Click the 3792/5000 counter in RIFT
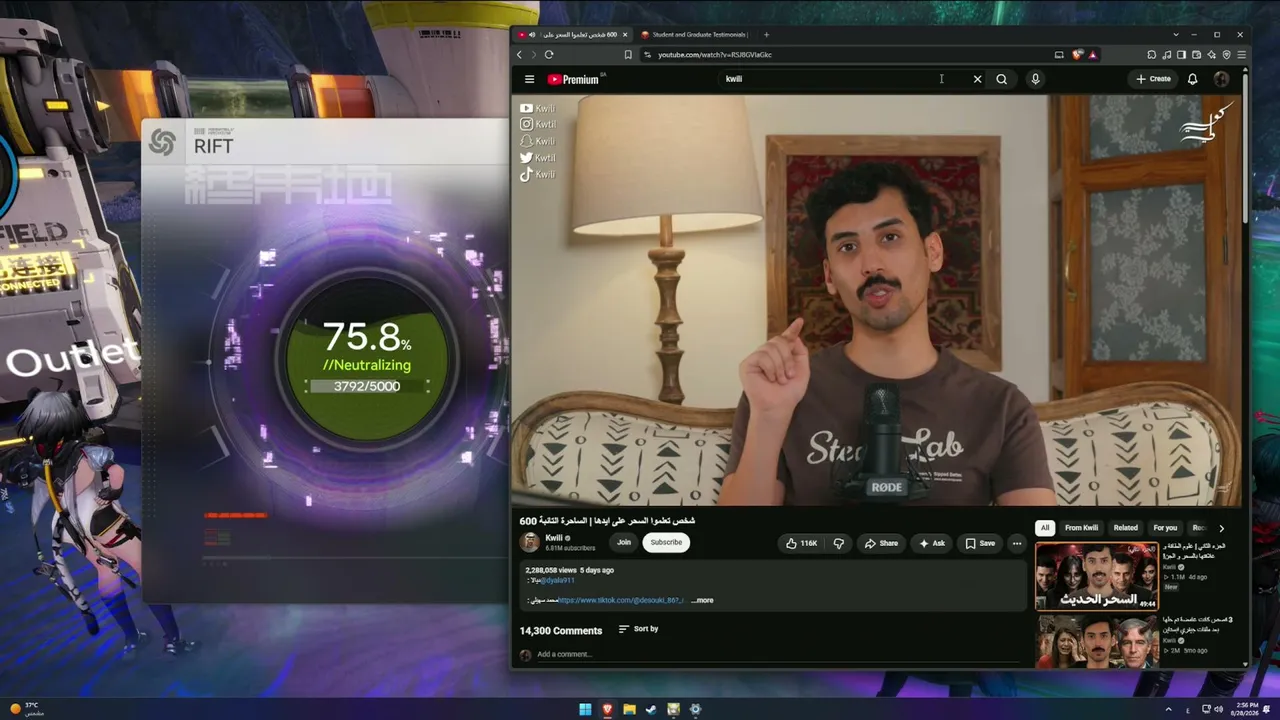This screenshot has width=1280, height=720. [x=367, y=386]
